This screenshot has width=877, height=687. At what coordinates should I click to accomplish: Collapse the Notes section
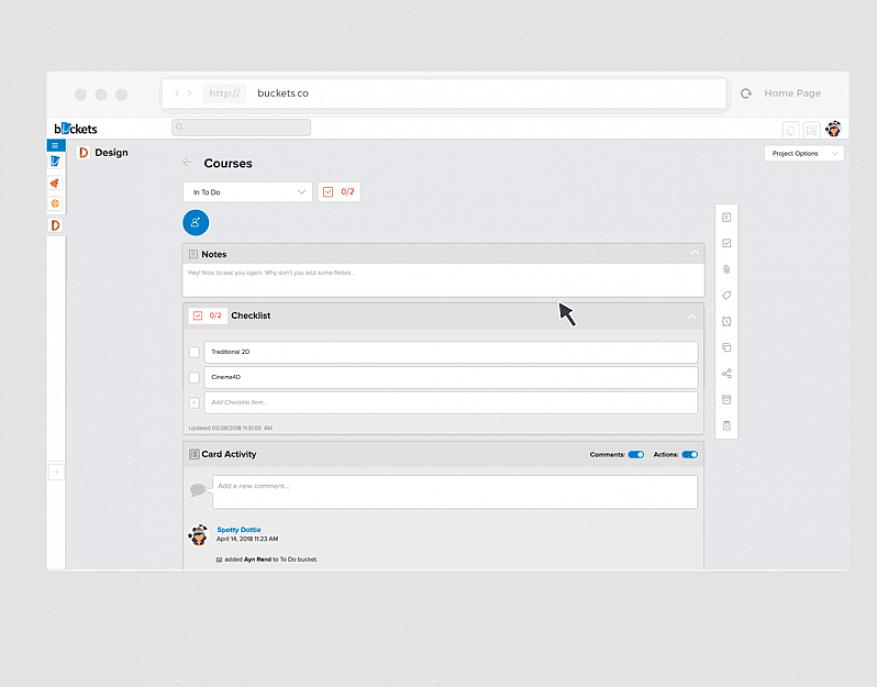[x=694, y=254]
